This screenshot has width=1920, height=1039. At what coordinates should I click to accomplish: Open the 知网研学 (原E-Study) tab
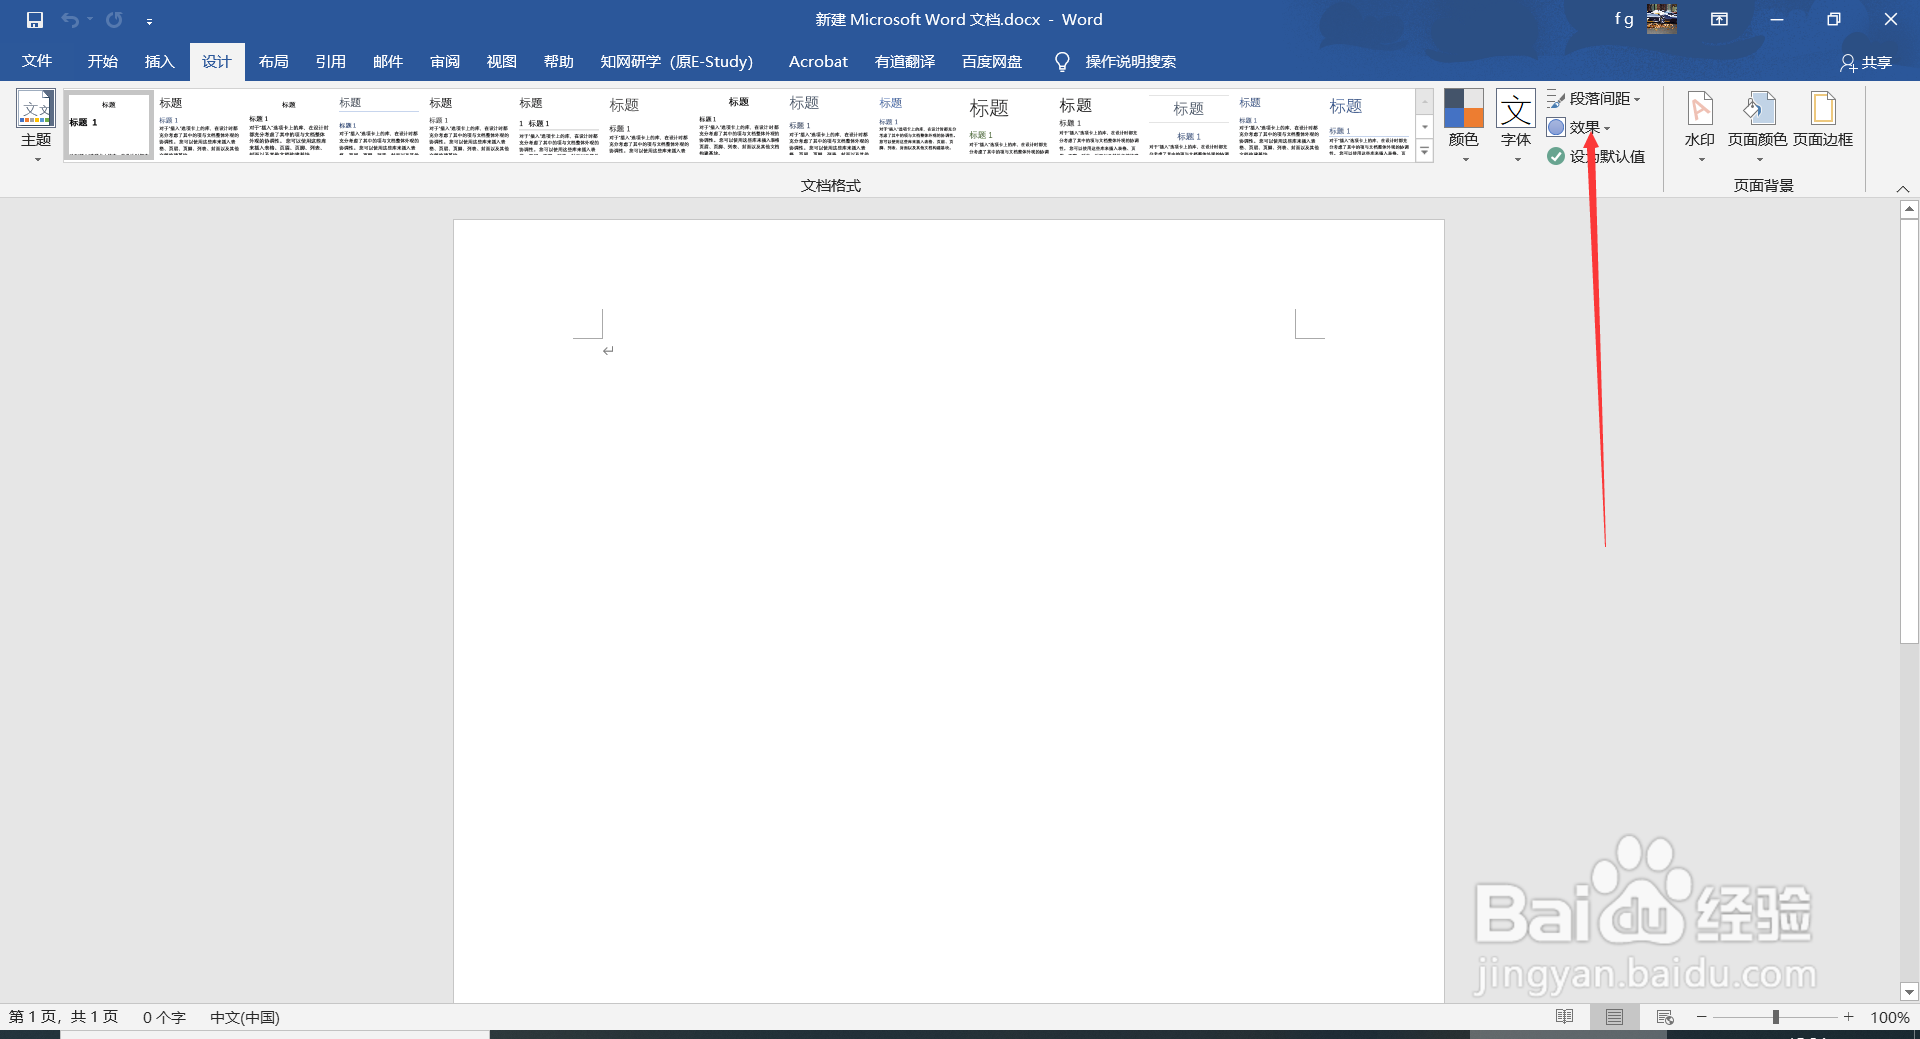677,61
